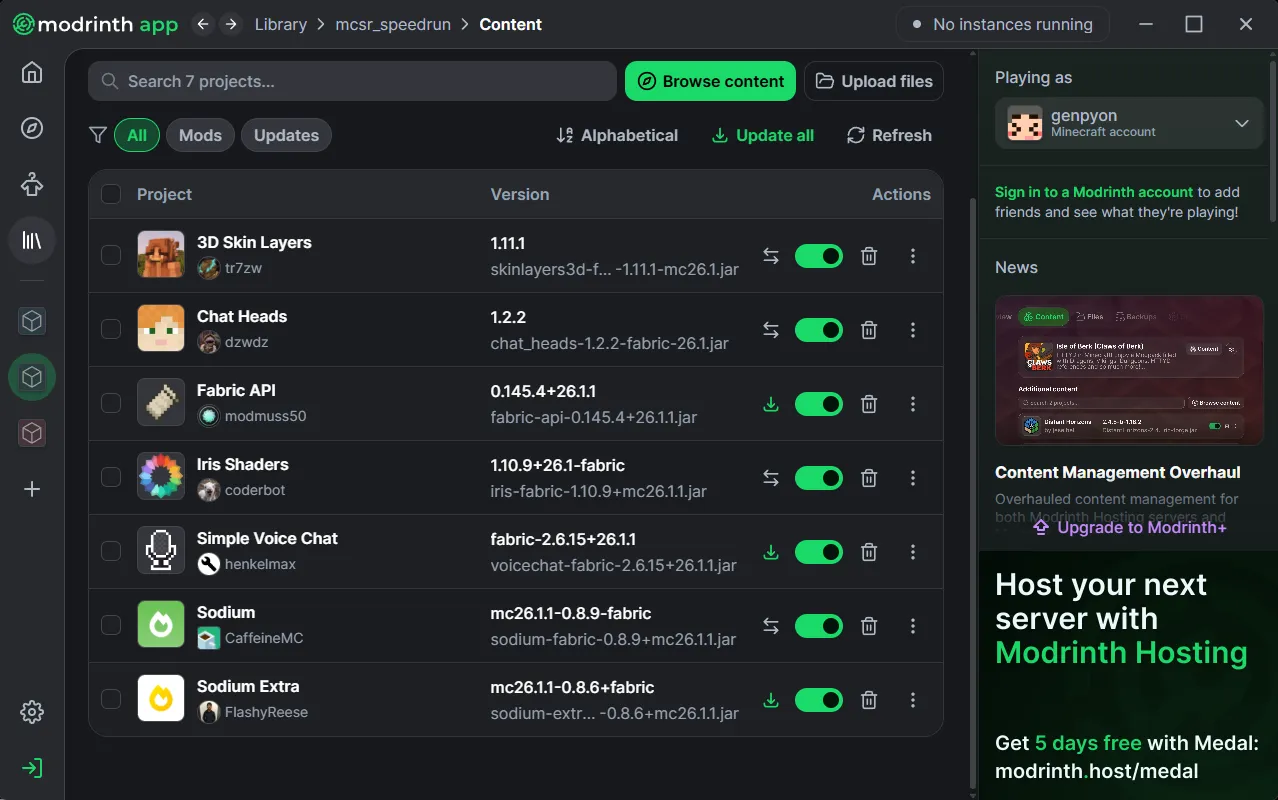The image size is (1278, 800).
Task: Open the Discover content compass icon
Action: tap(32, 128)
